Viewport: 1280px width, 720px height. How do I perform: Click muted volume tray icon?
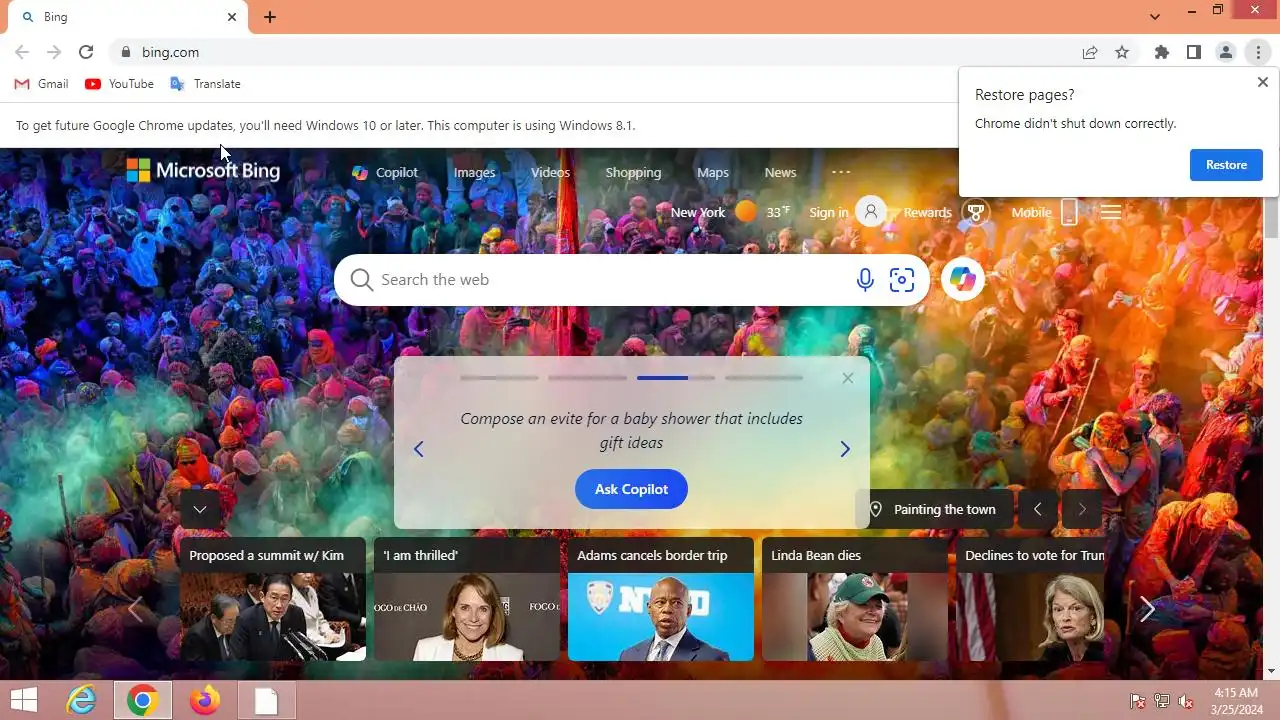[x=1186, y=701]
